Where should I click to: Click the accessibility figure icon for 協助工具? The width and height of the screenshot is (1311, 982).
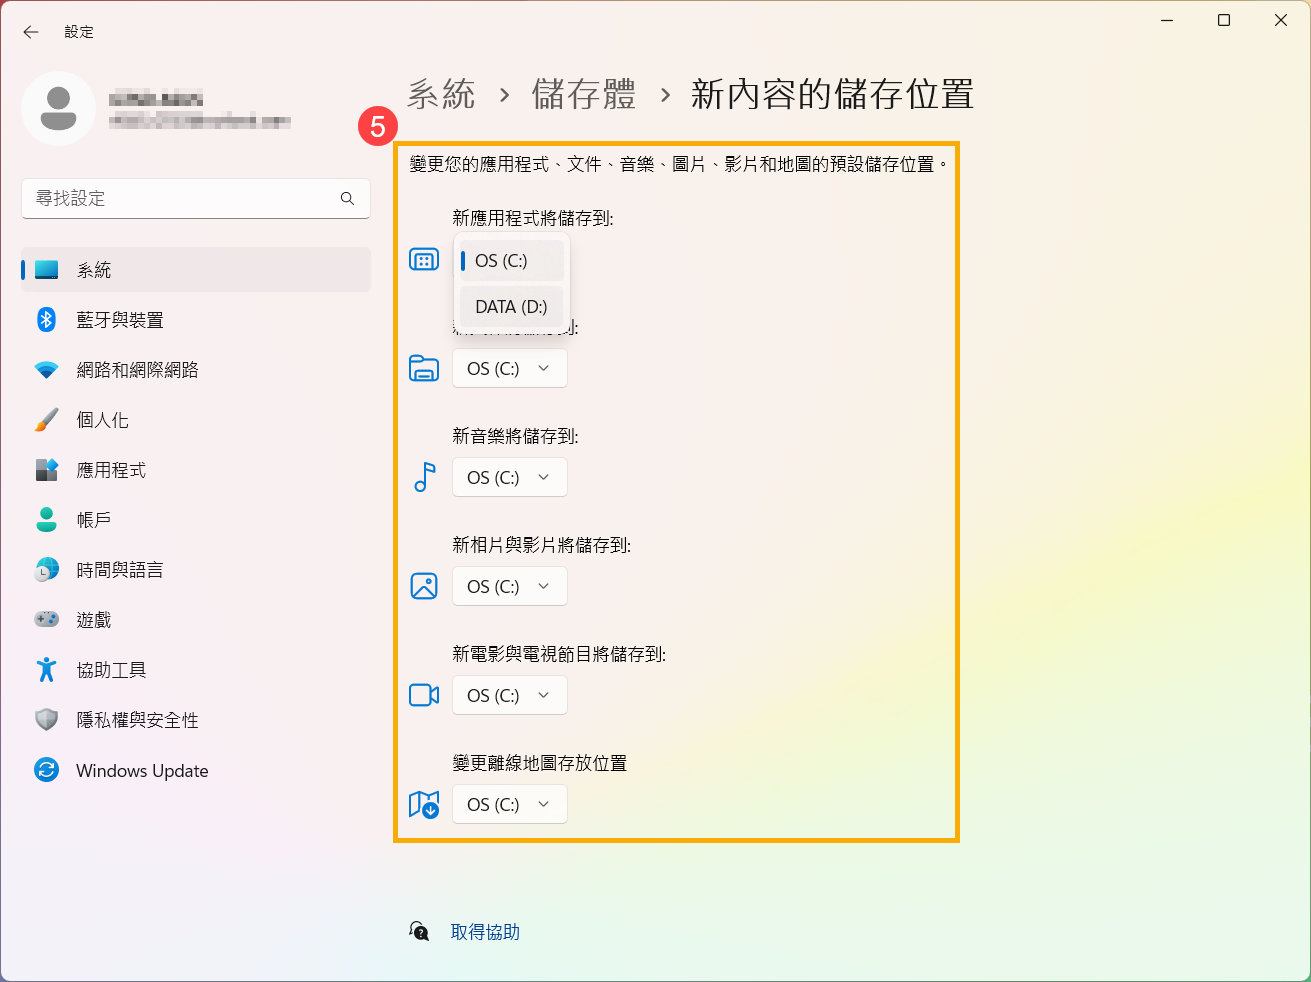click(47, 670)
